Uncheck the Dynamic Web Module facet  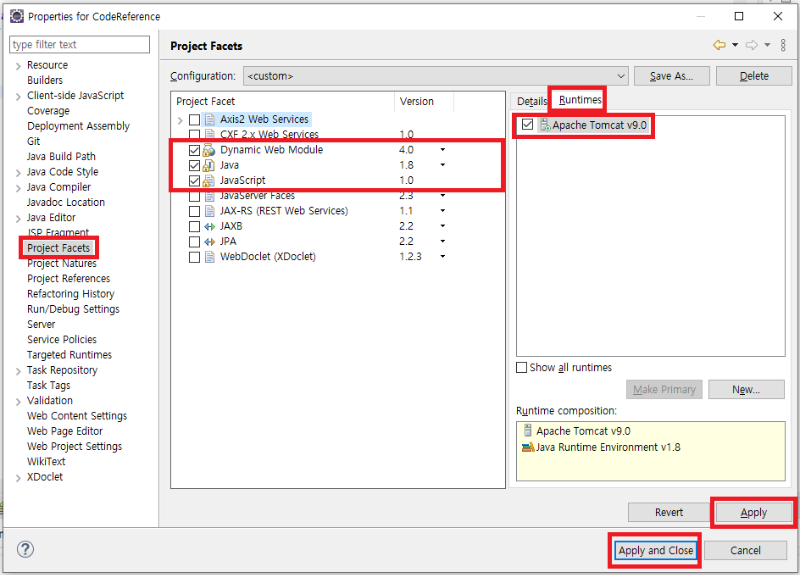pos(194,150)
